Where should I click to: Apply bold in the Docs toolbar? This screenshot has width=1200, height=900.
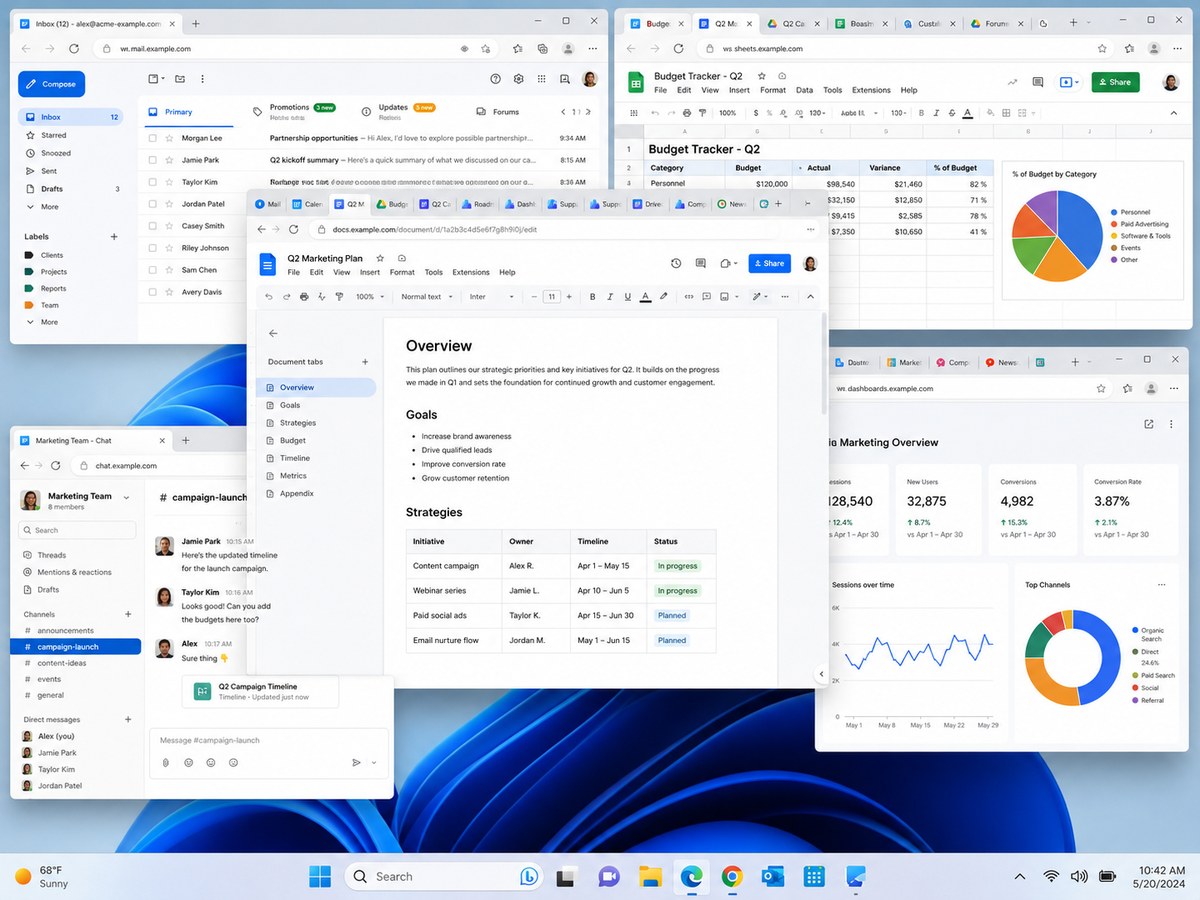(592, 297)
